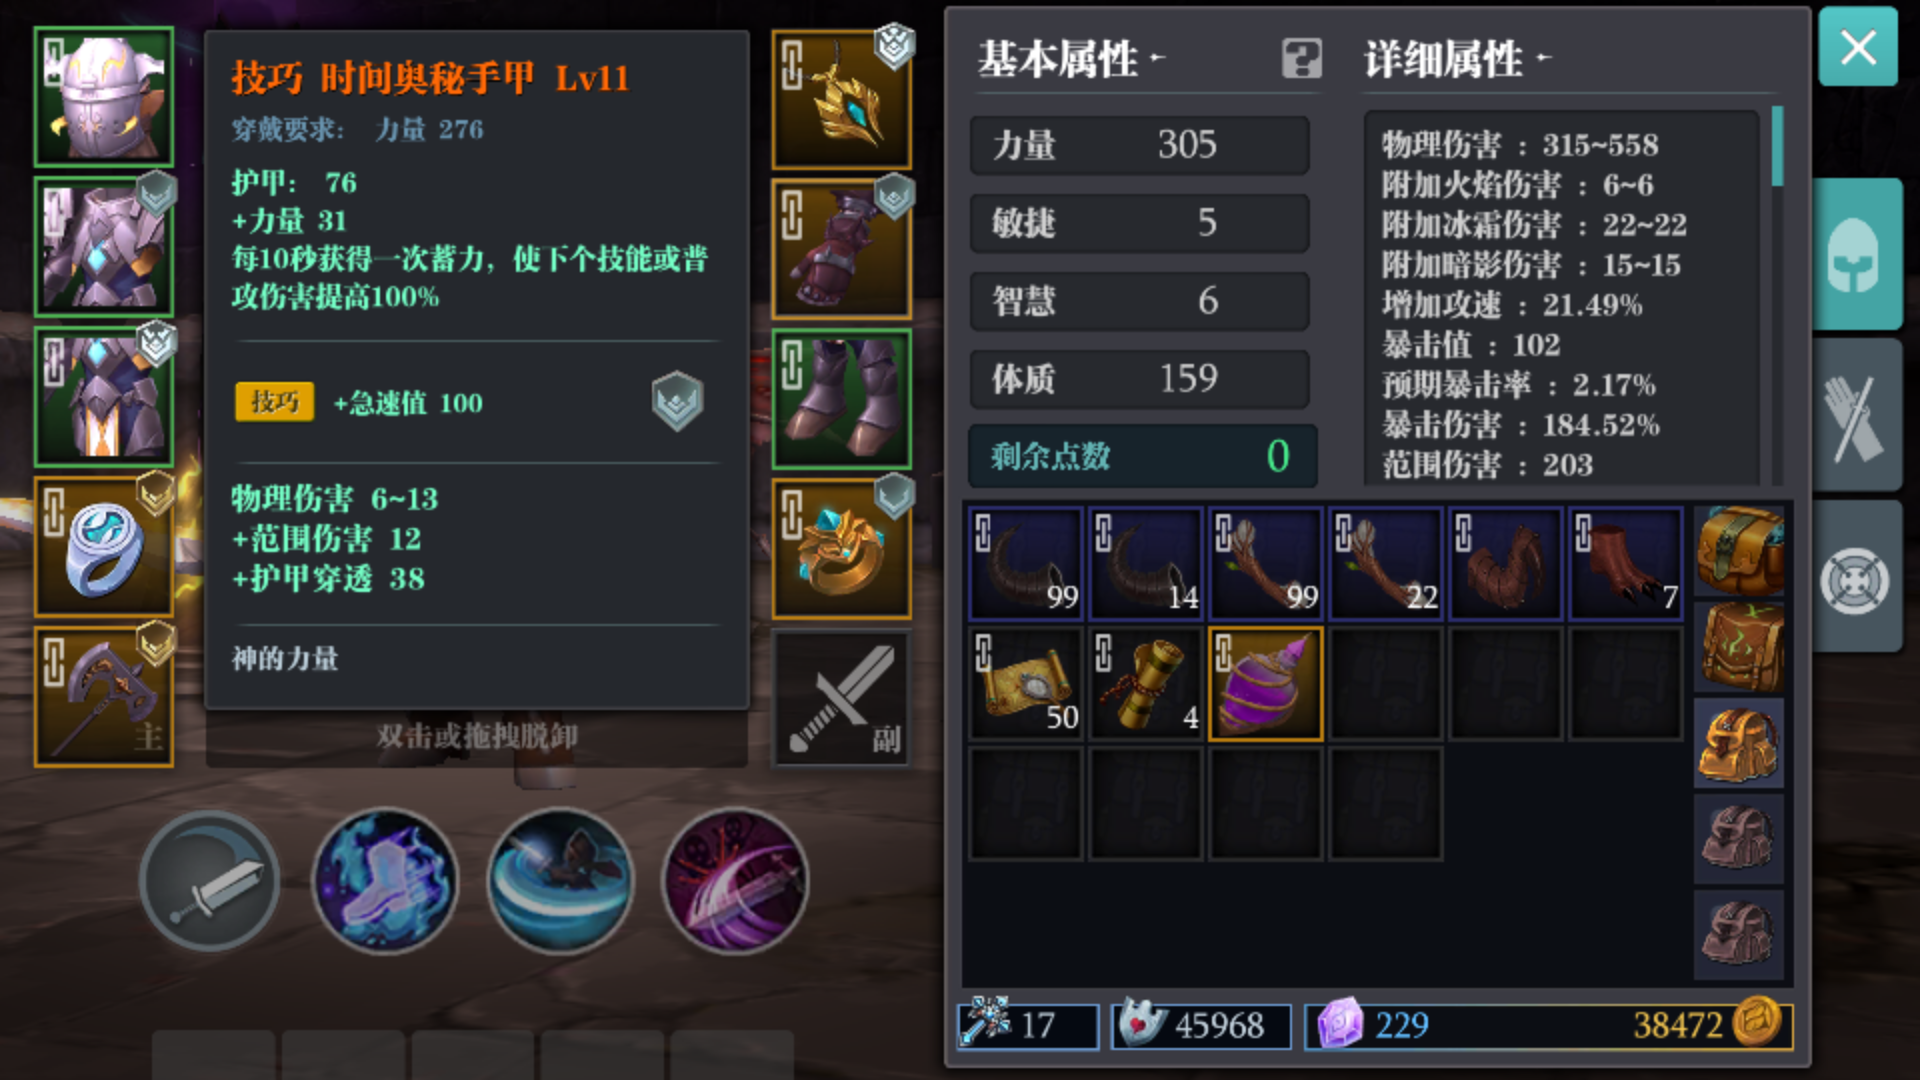Tap the purple potion vase item
Image resolution: width=1920 pixels, height=1080 pixels.
(x=1265, y=684)
